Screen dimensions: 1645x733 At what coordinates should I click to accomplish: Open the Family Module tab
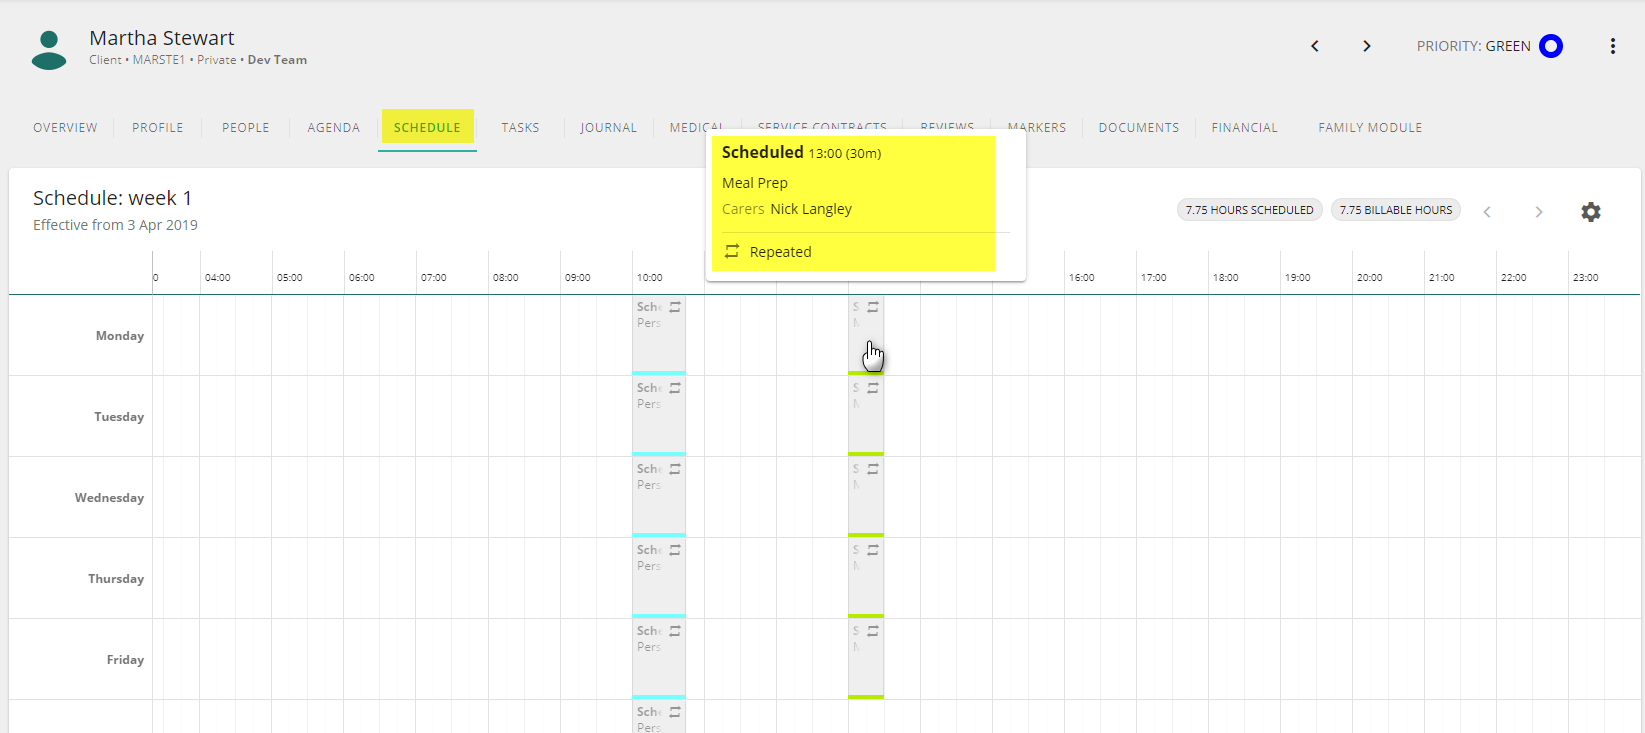point(1370,128)
